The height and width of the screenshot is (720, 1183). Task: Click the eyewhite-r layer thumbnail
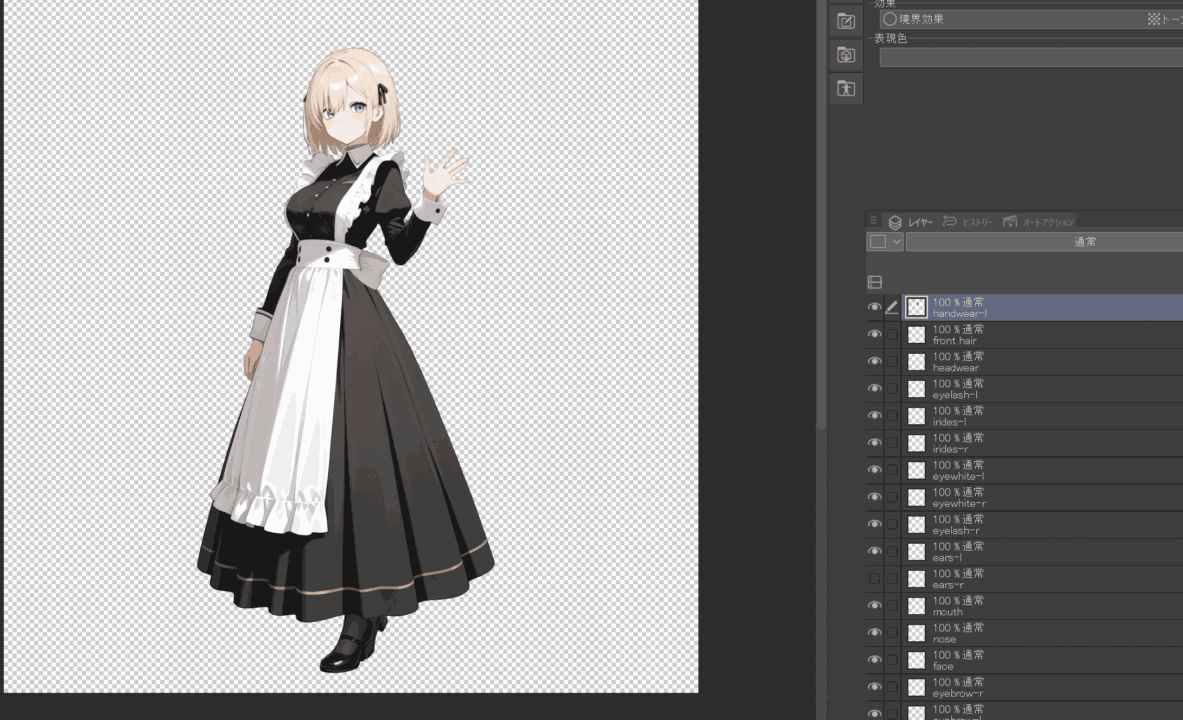click(x=917, y=497)
